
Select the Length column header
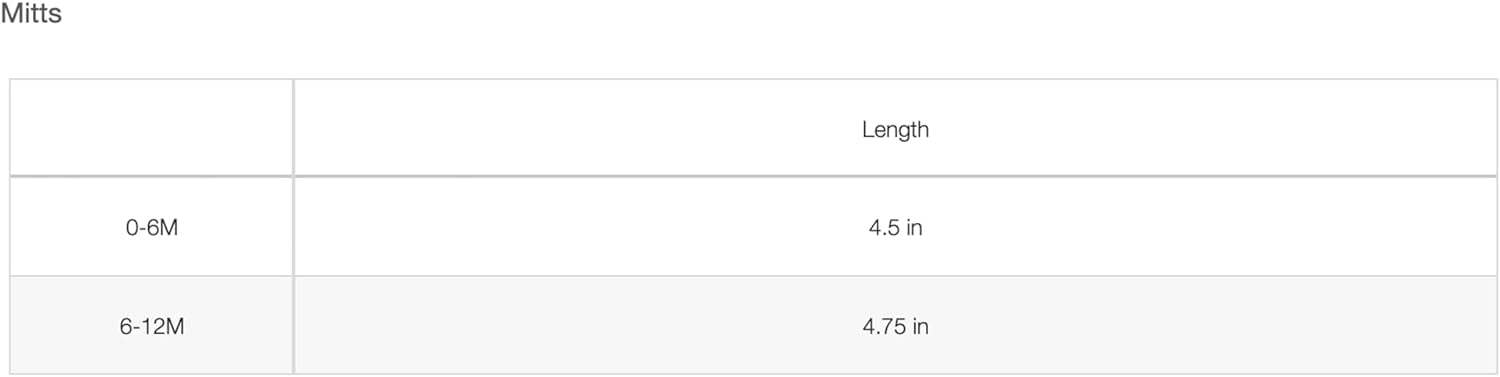point(895,128)
